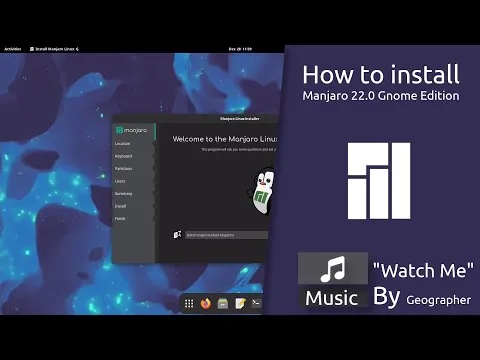
Task: Launch Firefox from the dock
Action: pos(206,303)
